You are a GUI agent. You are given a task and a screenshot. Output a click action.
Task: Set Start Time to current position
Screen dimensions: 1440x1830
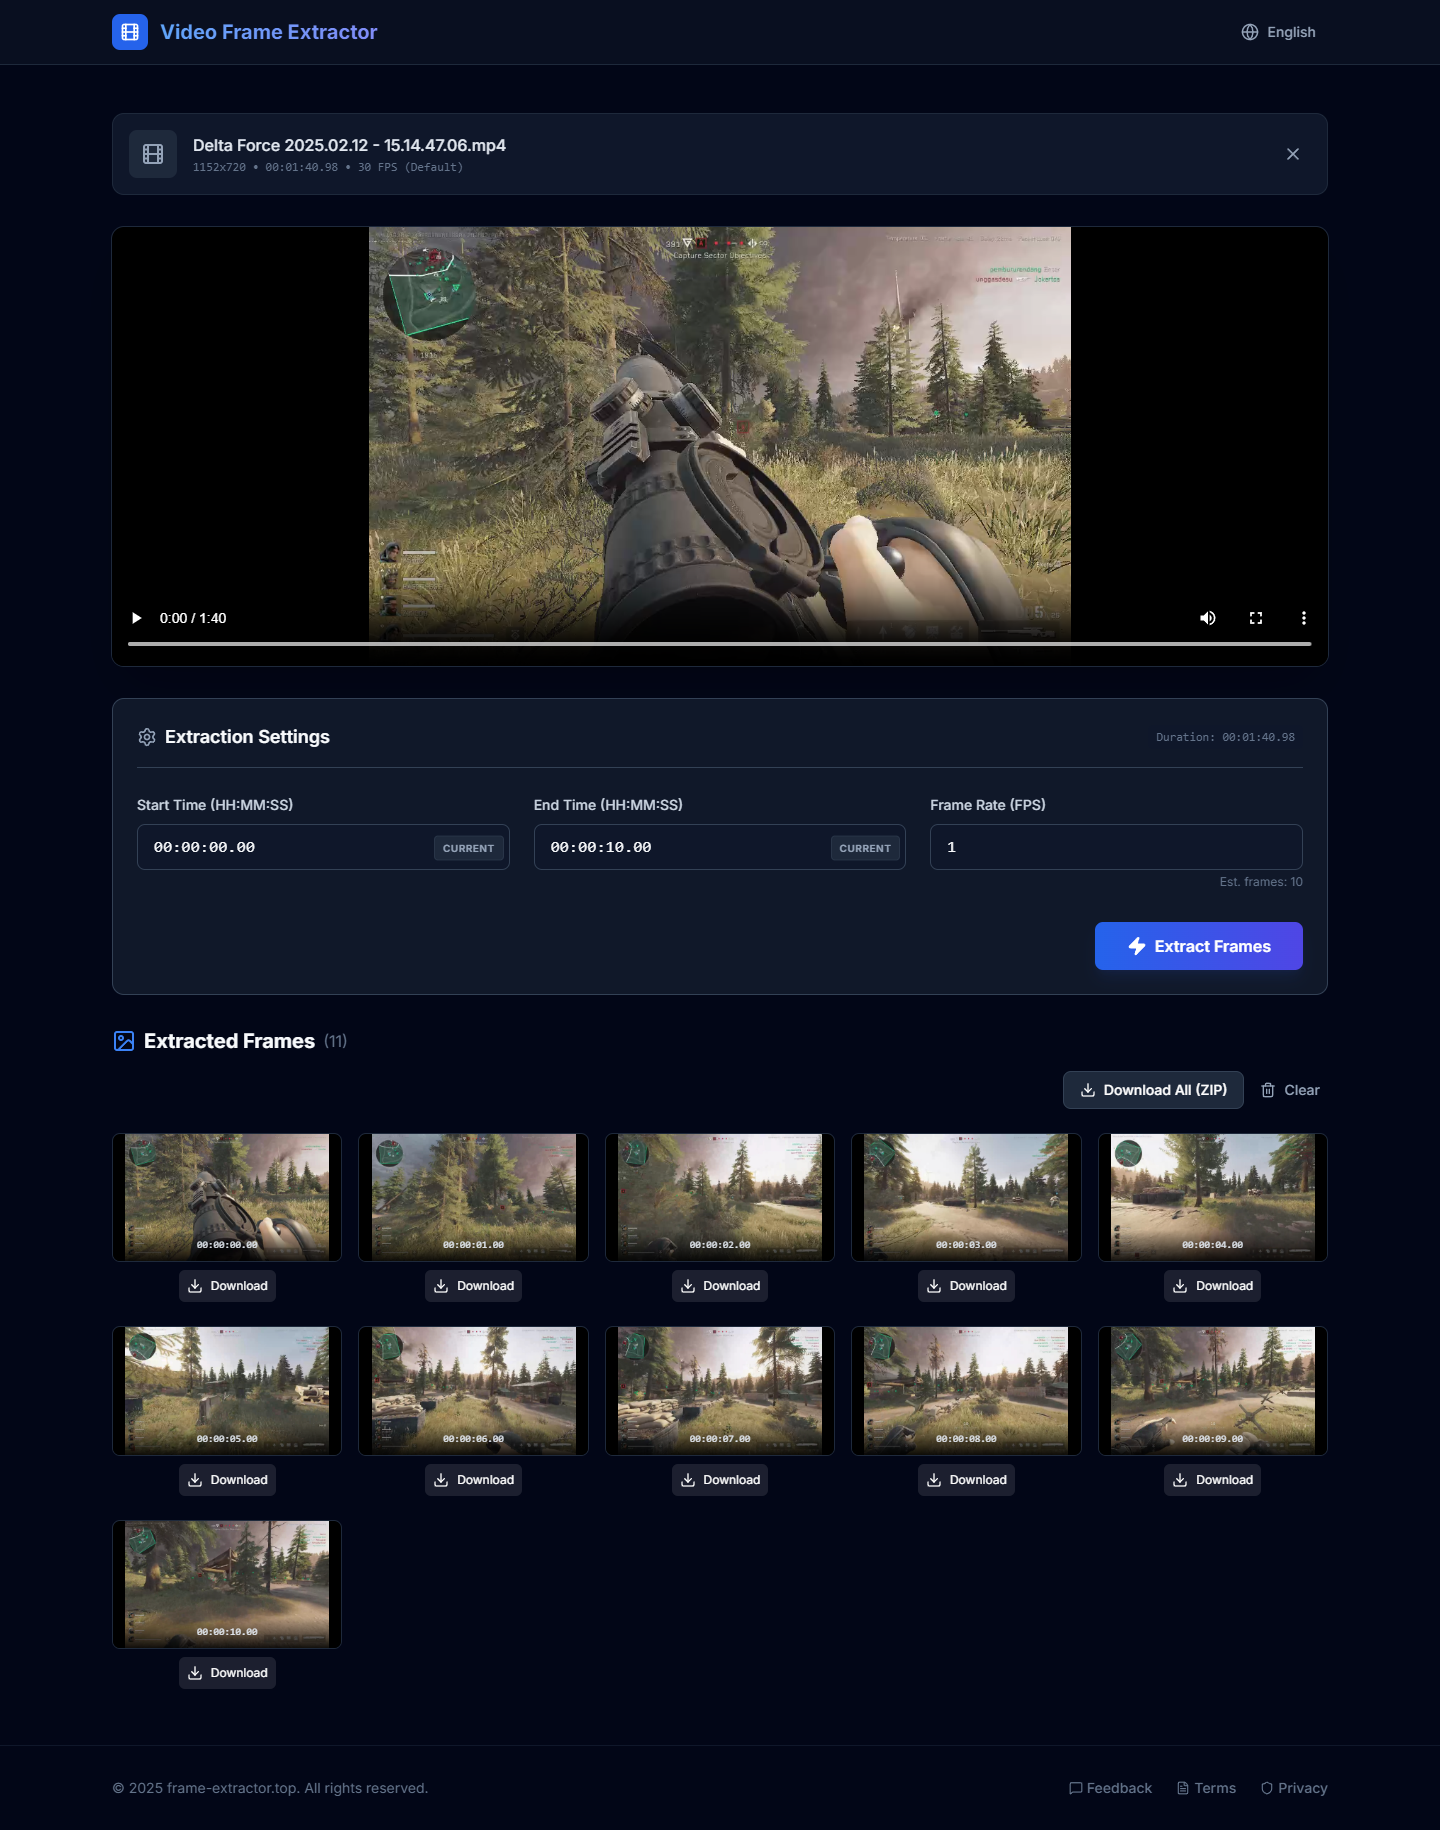[x=468, y=848]
